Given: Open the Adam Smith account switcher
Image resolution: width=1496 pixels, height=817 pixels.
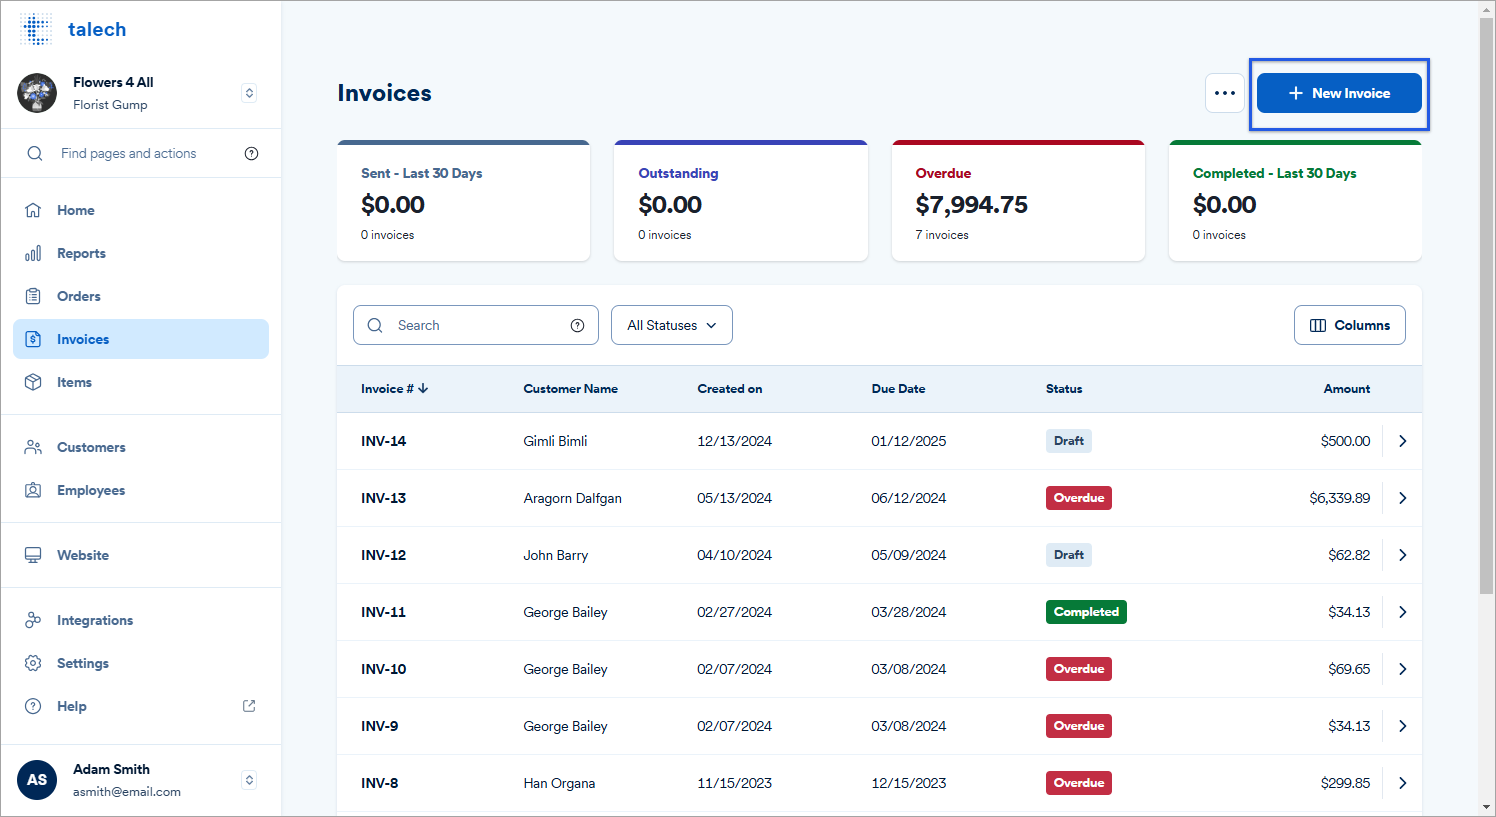Looking at the screenshot, I should [x=248, y=780].
